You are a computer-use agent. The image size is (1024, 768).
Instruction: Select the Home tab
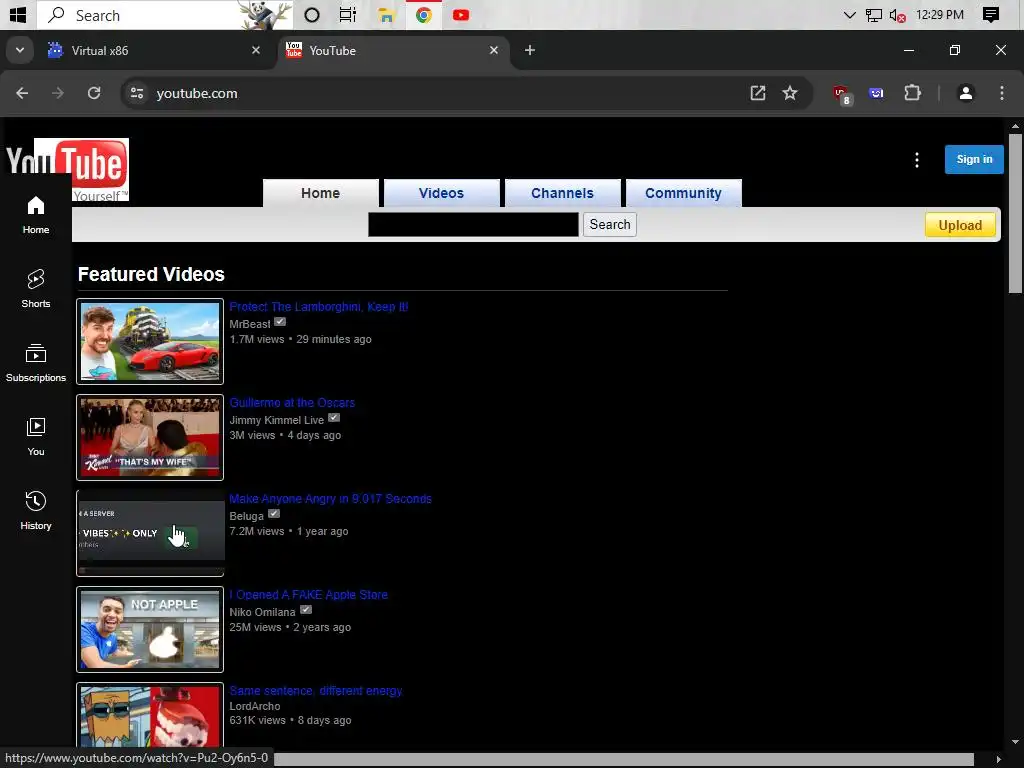pyautogui.click(x=321, y=193)
